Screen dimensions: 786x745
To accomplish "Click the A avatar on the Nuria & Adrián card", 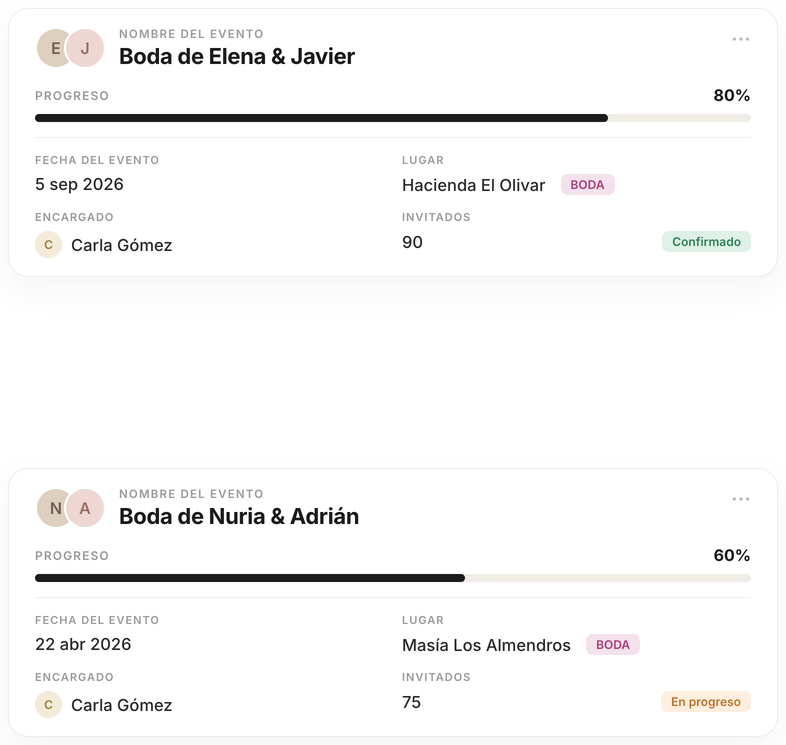I will (85, 508).
